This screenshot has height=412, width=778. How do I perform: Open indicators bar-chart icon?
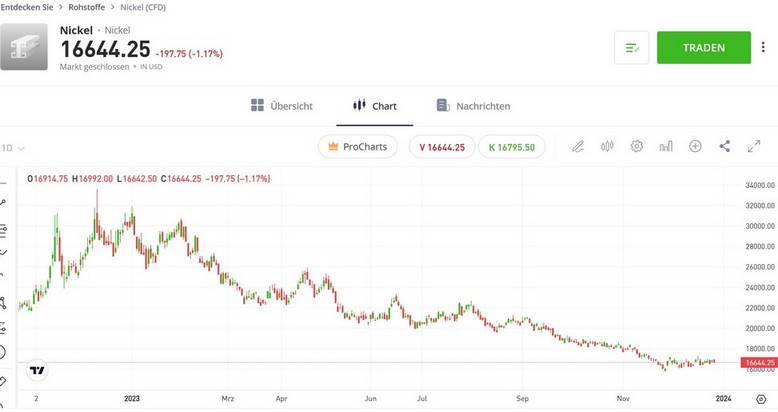point(666,146)
